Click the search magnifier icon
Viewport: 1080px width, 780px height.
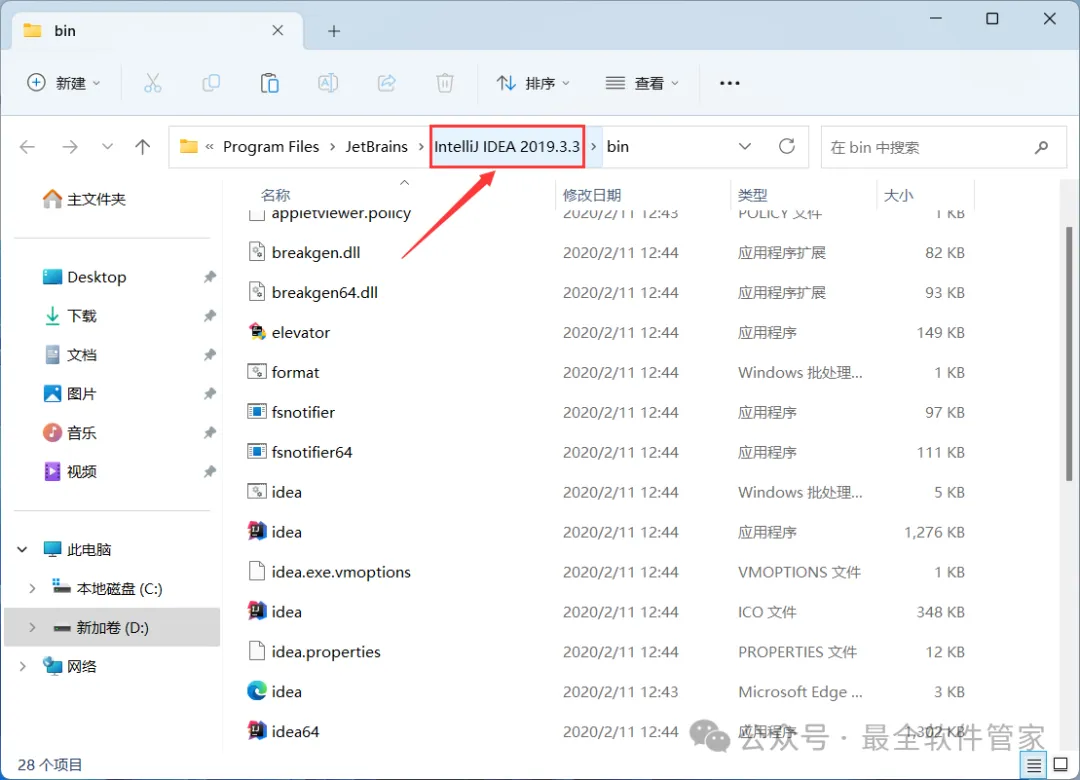coord(1041,147)
